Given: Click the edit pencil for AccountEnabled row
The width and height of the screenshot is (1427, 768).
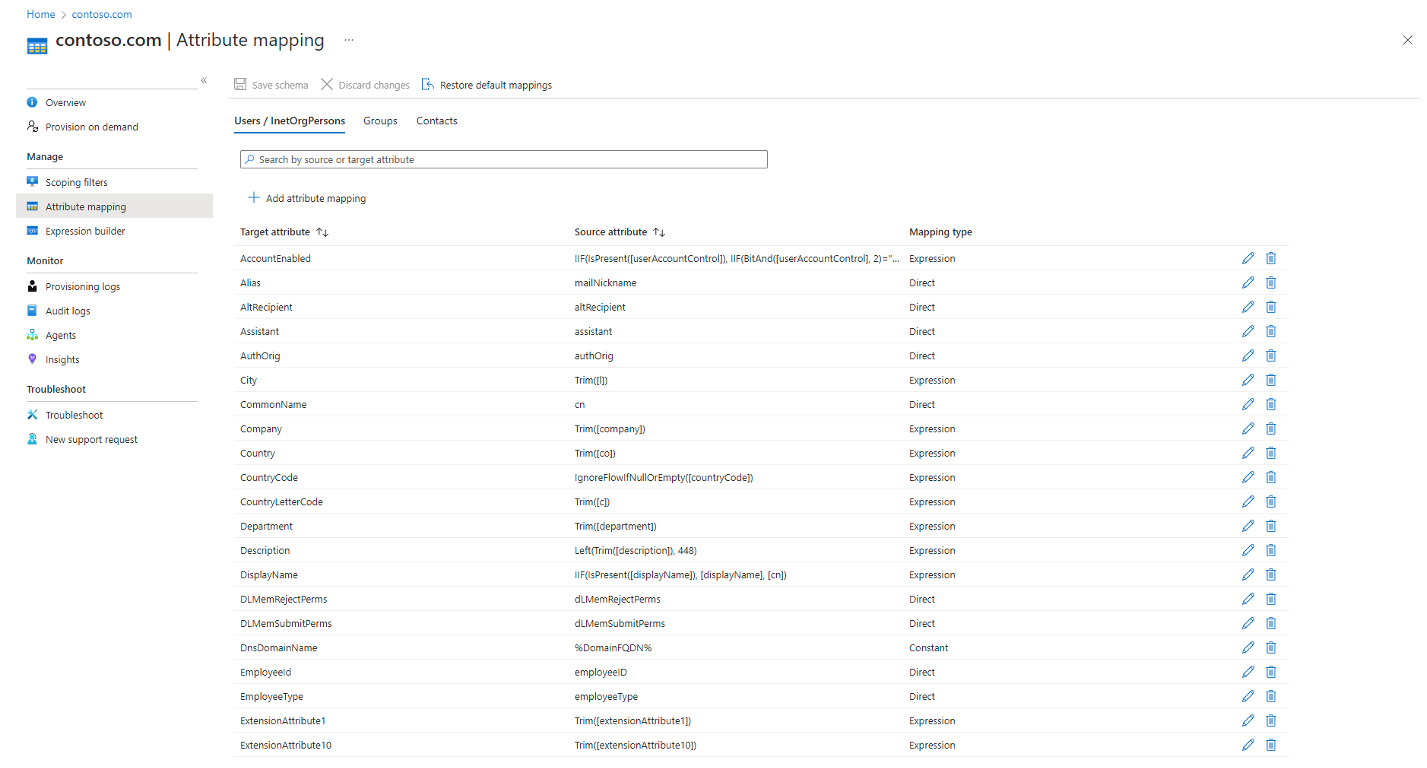Looking at the screenshot, I should (x=1247, y=258).
